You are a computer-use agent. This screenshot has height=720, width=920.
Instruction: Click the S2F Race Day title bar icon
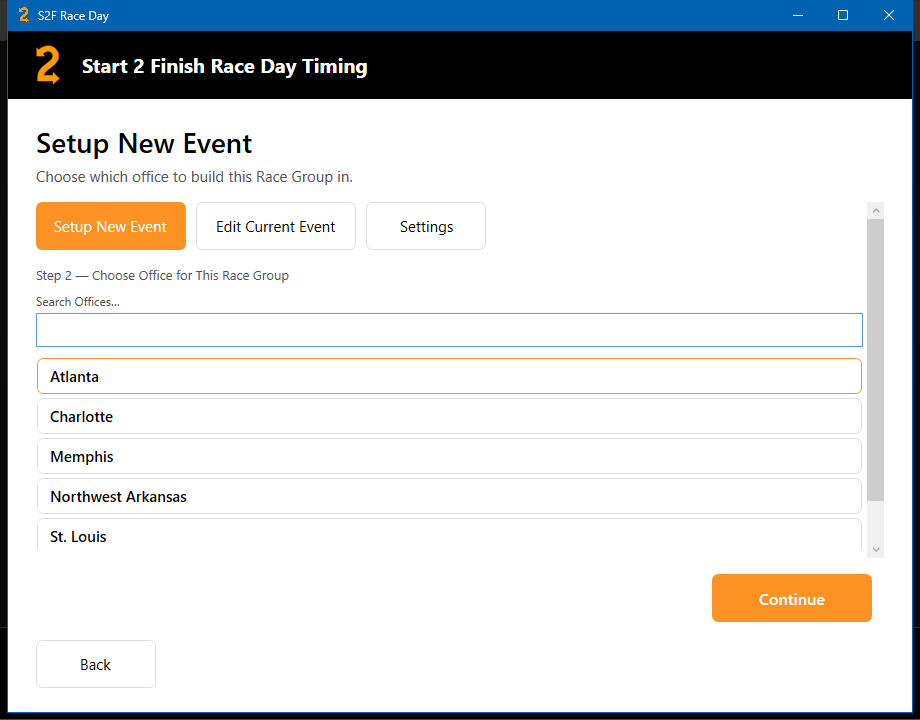tap(23, 15)
